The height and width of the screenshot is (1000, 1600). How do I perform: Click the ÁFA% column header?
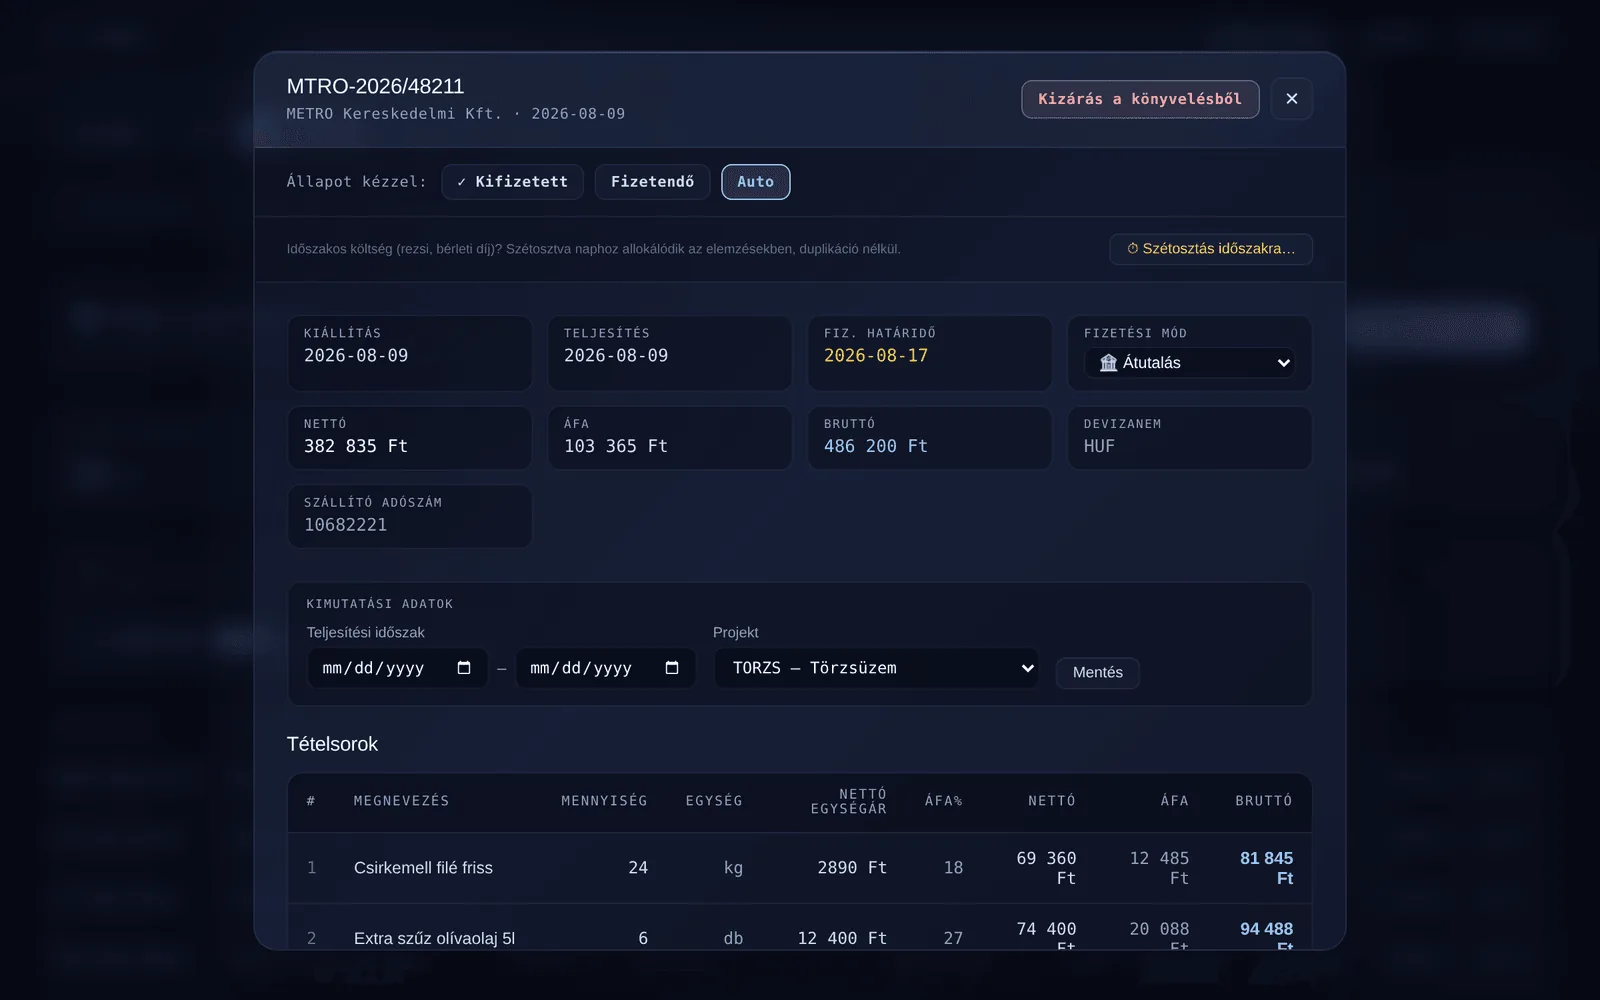tap(943, 801)
